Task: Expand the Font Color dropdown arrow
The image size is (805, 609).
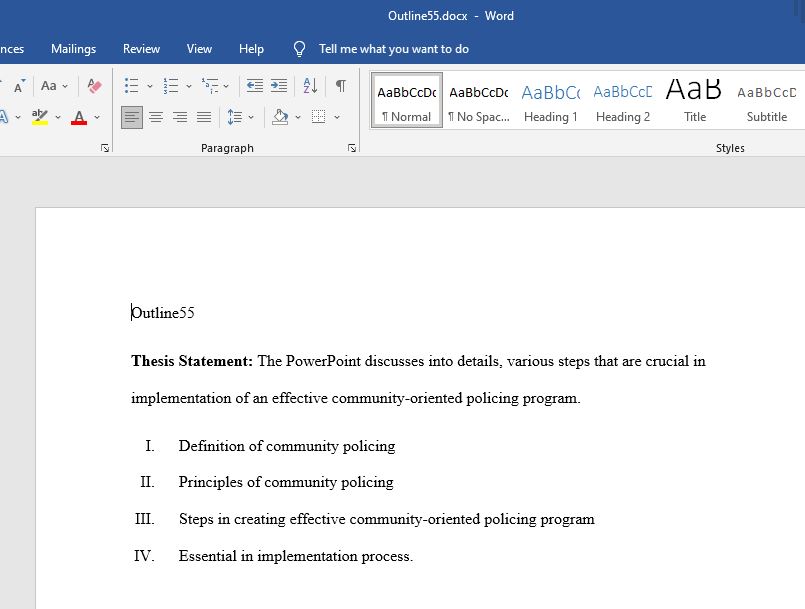Action: (x=97, y=118)
